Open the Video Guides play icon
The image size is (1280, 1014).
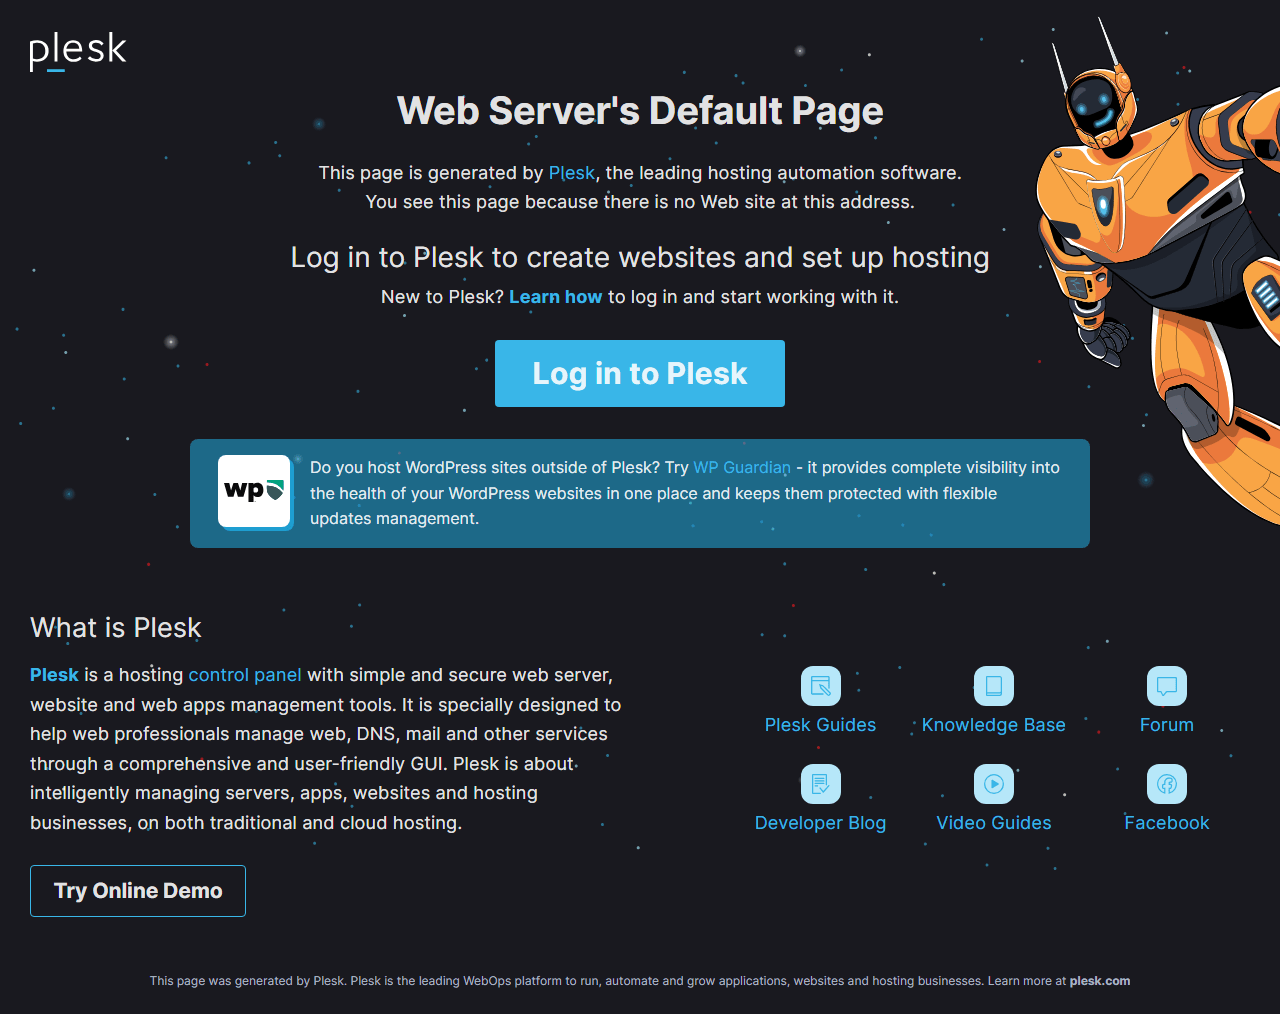tap(993, 784)
